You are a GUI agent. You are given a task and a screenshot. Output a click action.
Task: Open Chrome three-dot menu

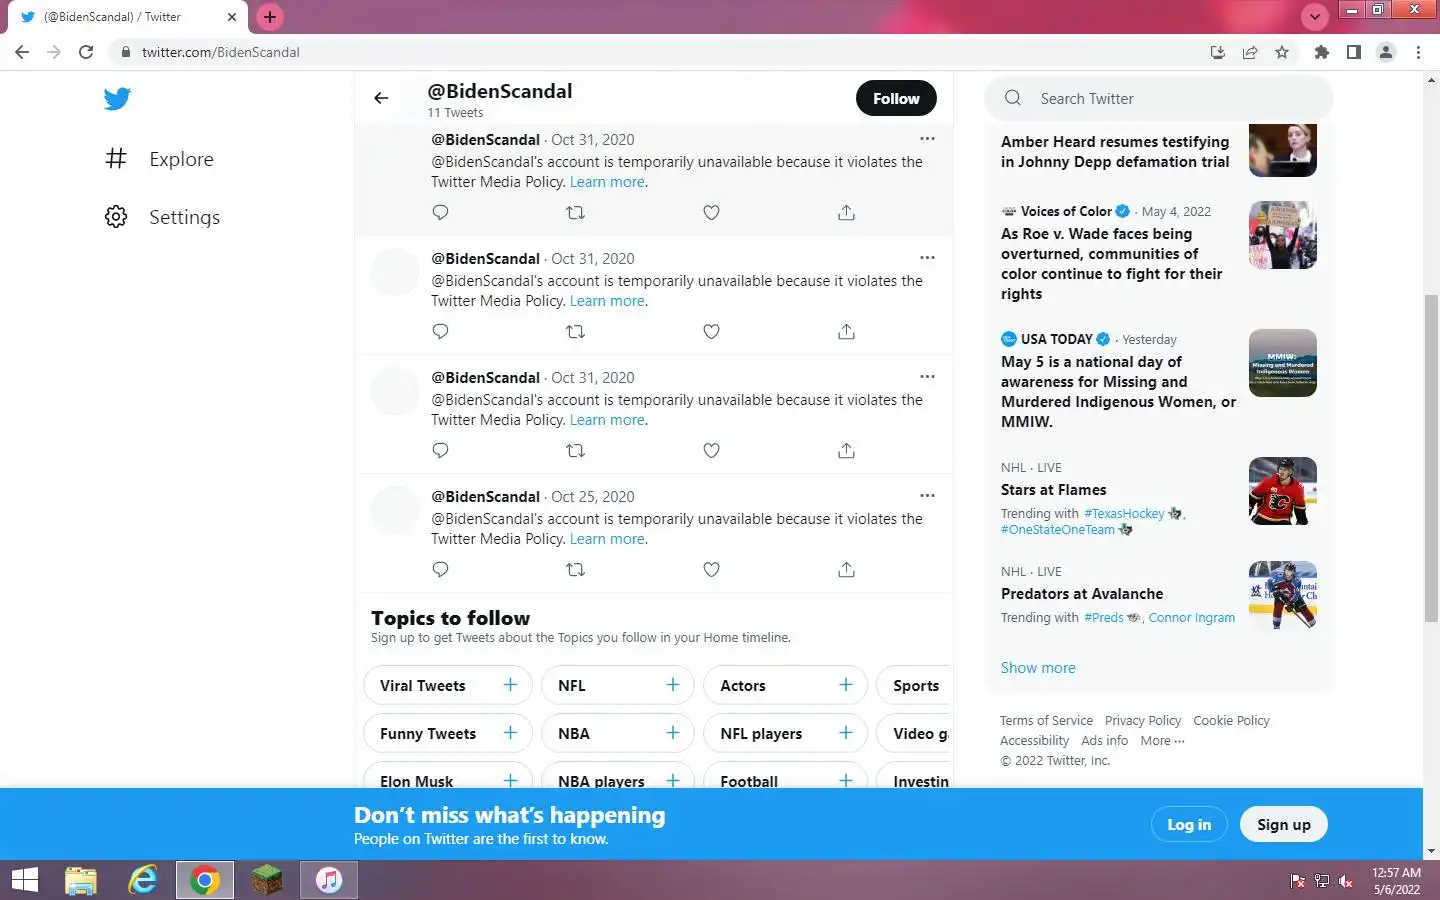tap(1418, 52)
